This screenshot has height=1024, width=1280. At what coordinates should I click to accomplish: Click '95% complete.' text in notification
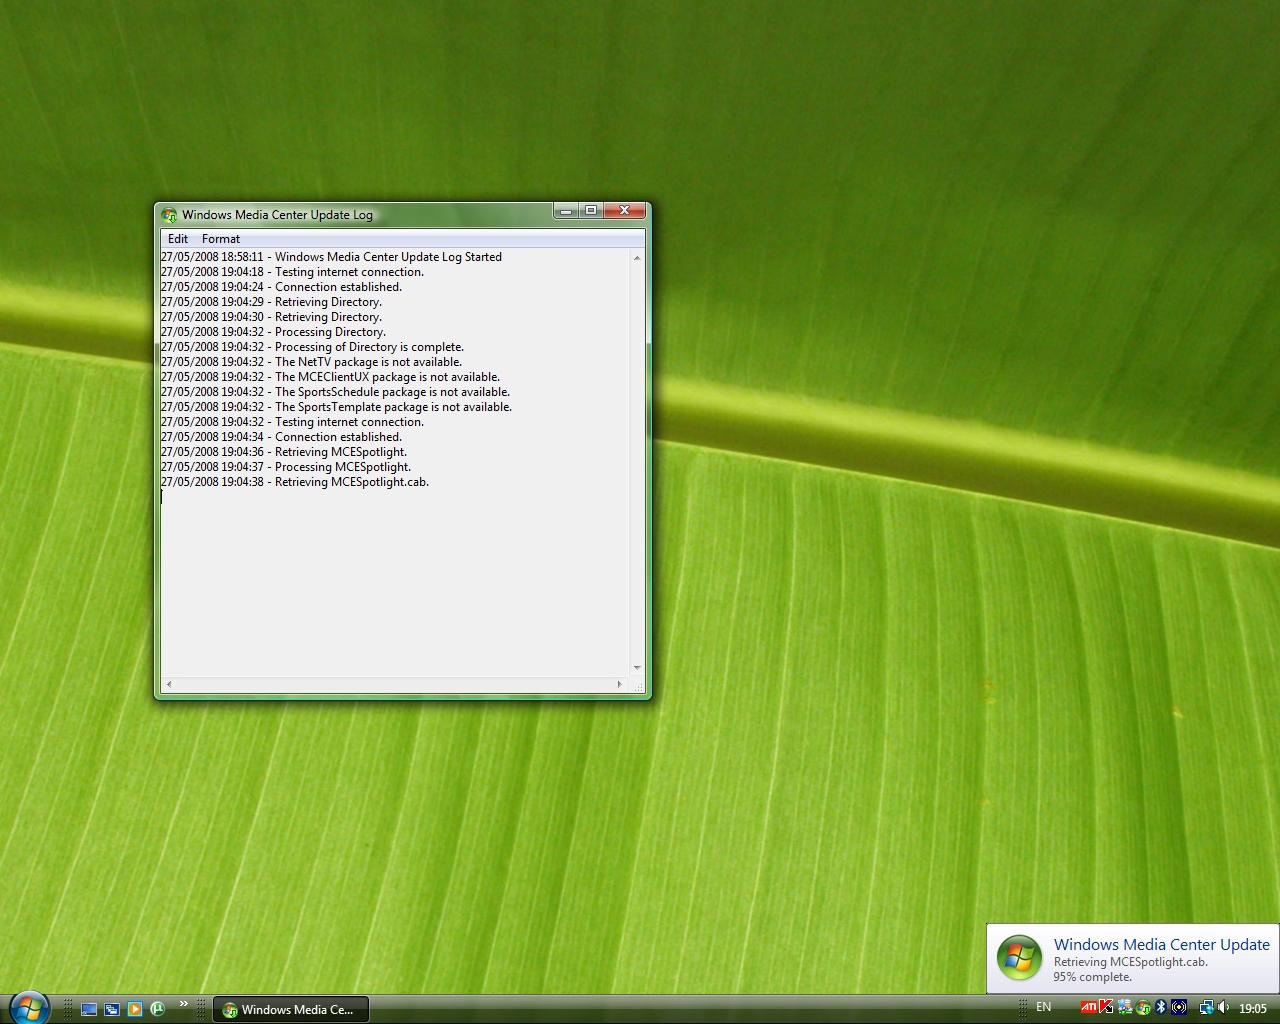click(x=1092, y=977)
